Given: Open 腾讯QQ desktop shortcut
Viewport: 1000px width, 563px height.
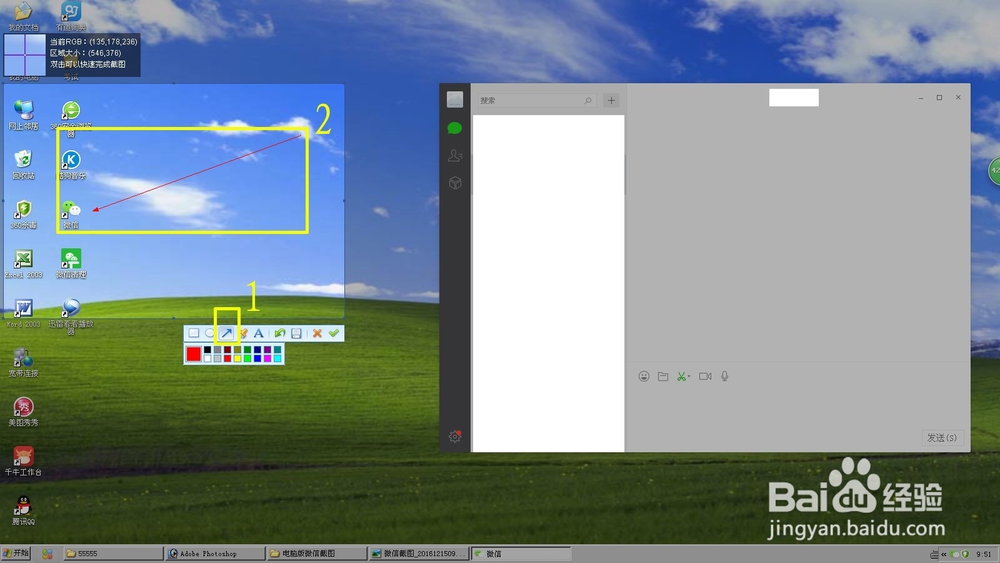Looking at the screenshot, I should click(24, 510).
